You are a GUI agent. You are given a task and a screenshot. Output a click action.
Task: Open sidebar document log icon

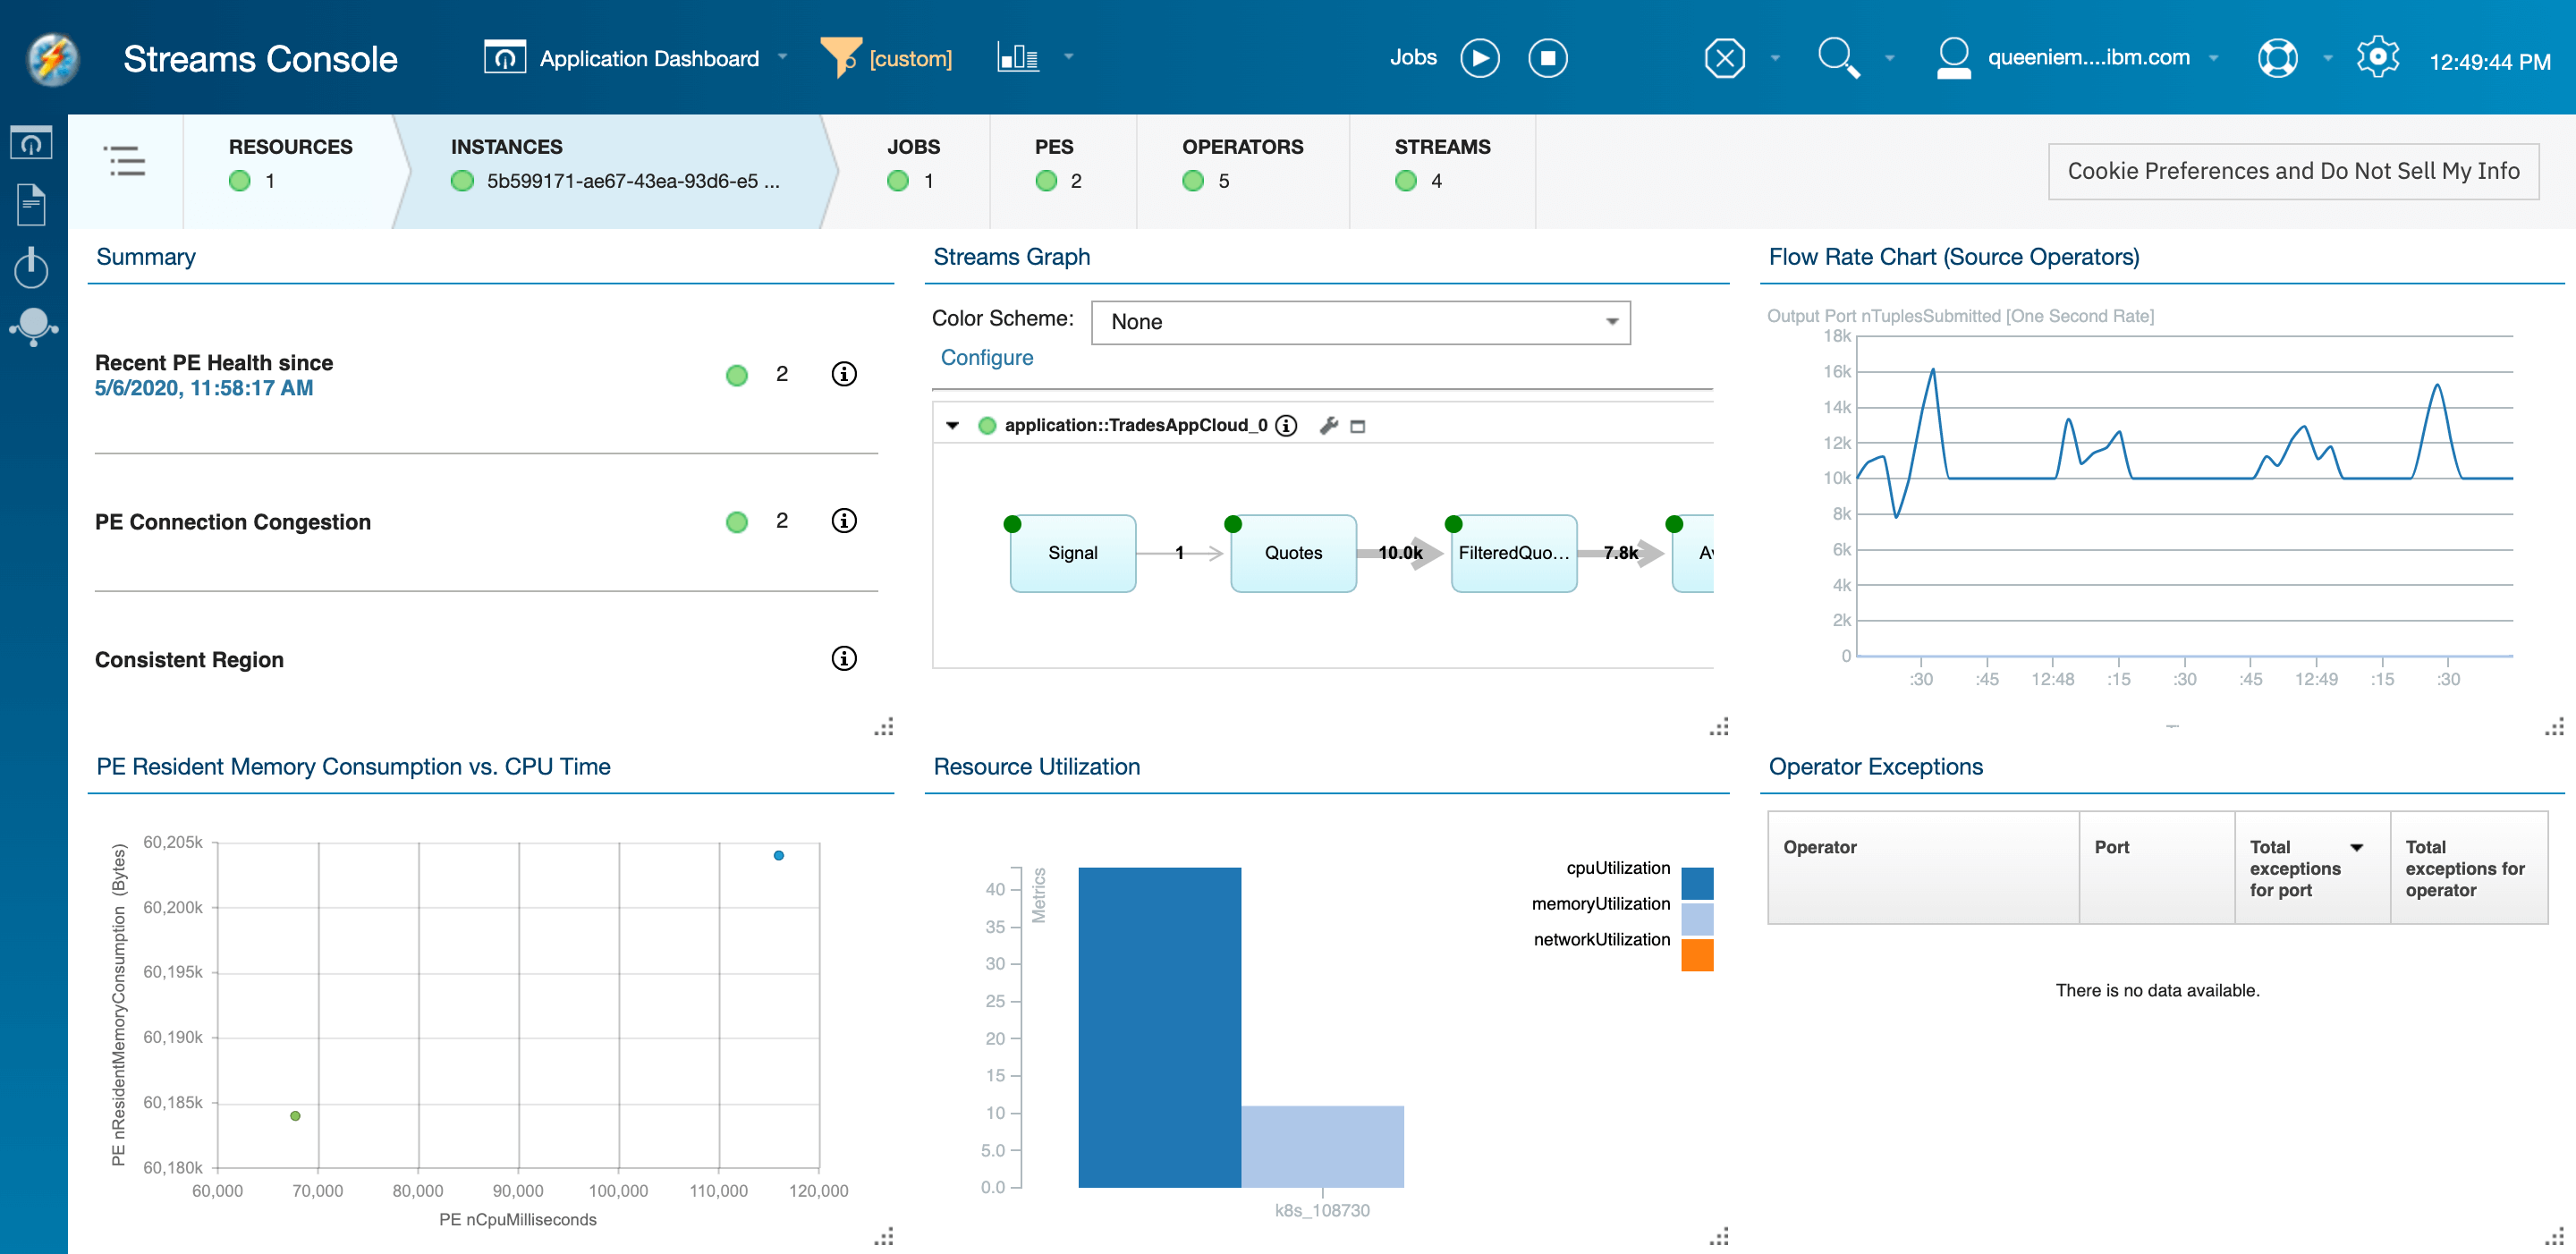[x=31, y=205]
